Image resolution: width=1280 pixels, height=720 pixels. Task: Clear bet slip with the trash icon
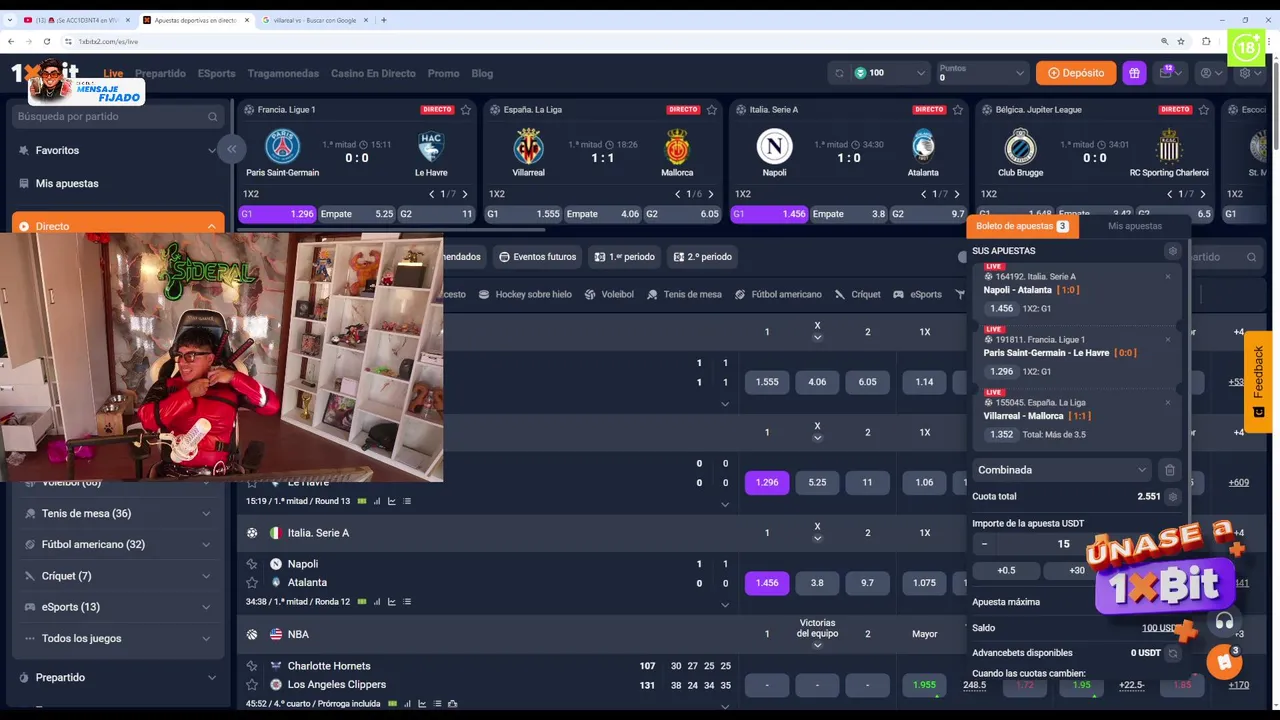pyautogui.click(x=1170, y=470)
